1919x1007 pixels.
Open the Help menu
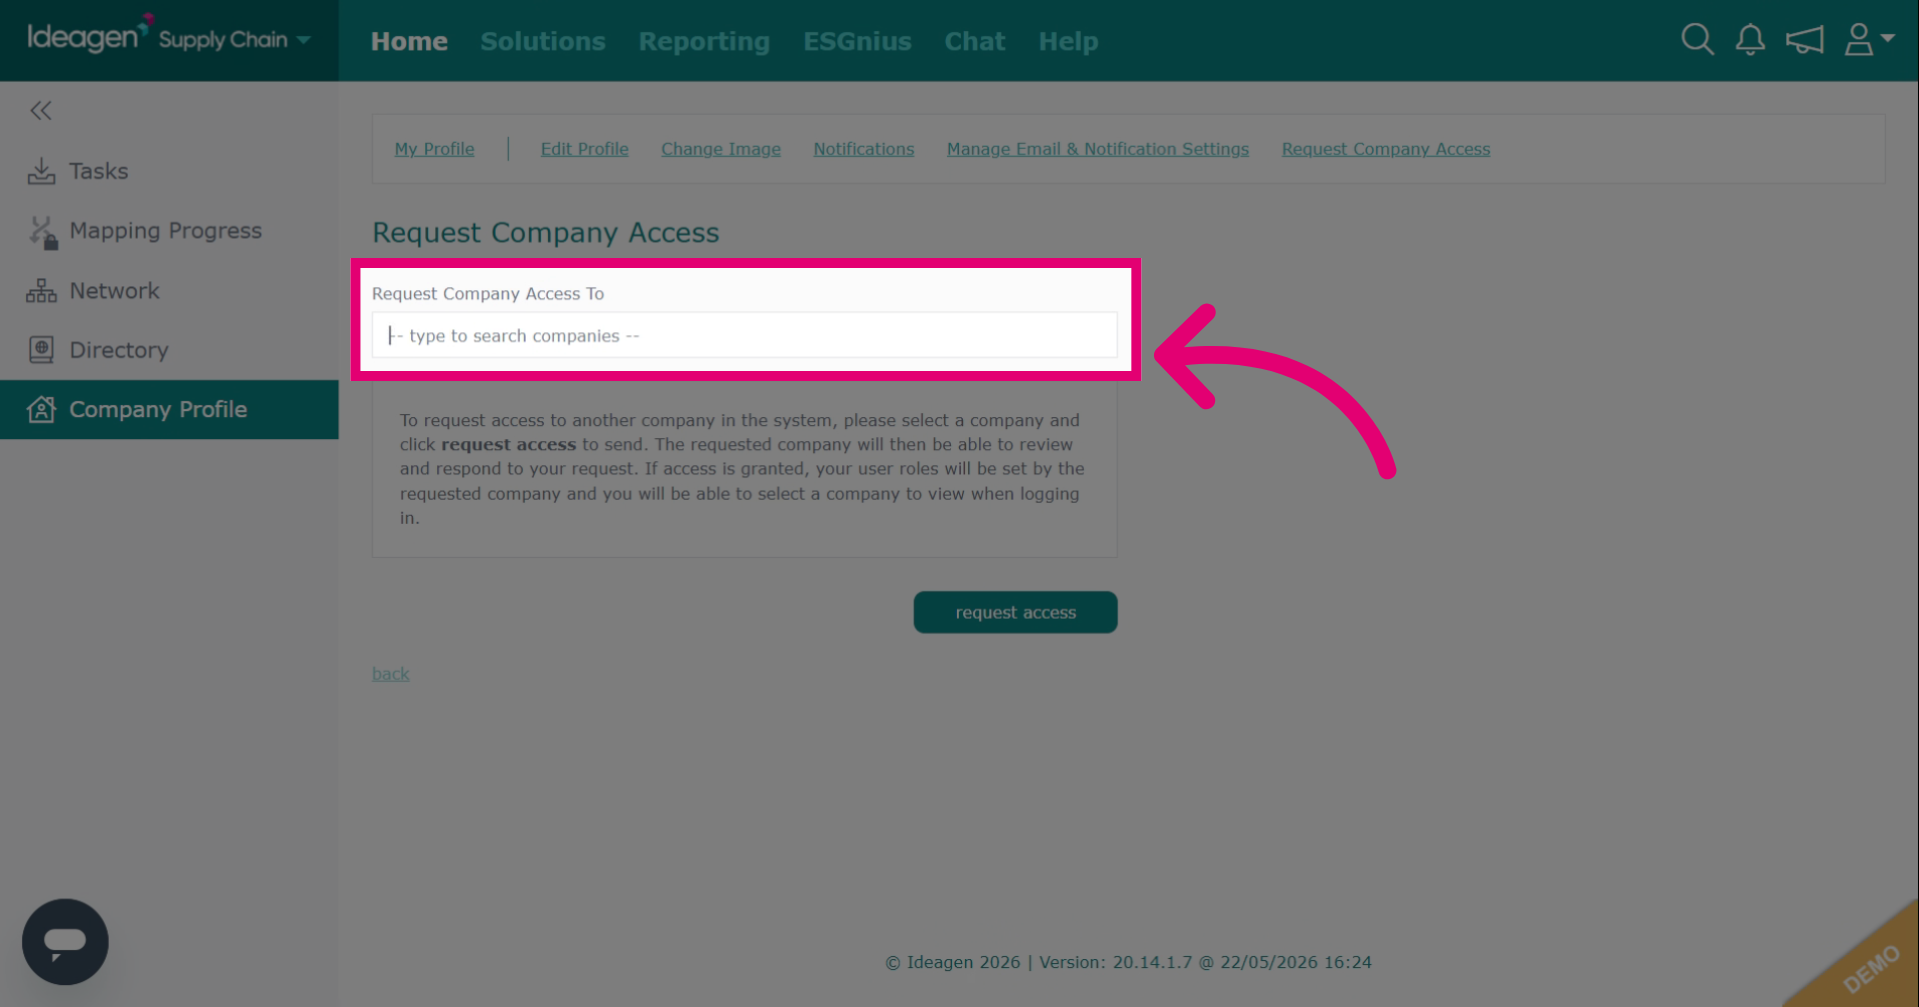coord(1068,41)
